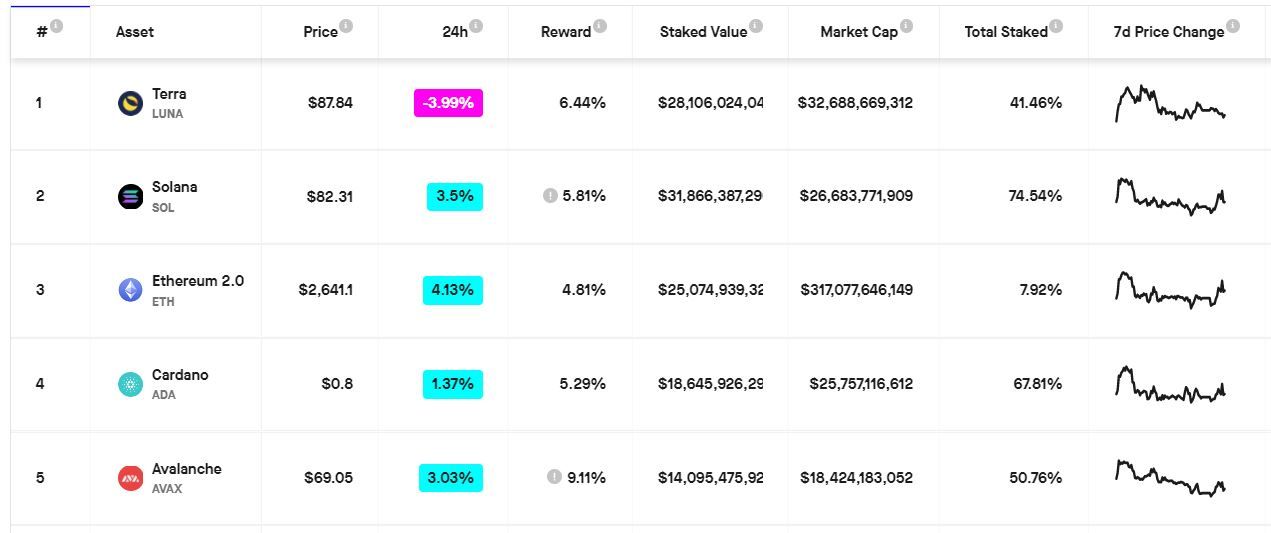Click the info icon beside Solana's reward
Screen dimensions: 1271x533
click(550, 196)
